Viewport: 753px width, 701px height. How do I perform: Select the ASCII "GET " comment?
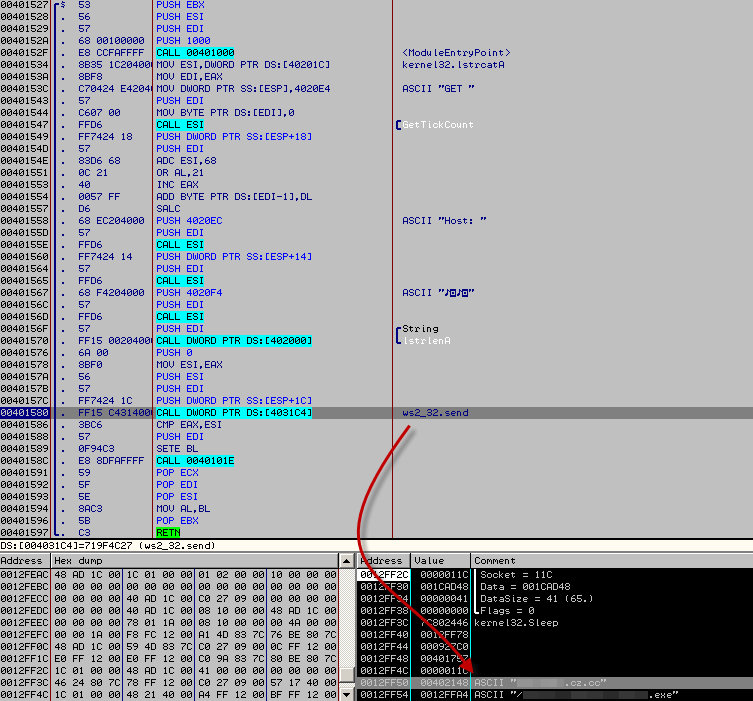pyautogui.click(x=438, y=89)
